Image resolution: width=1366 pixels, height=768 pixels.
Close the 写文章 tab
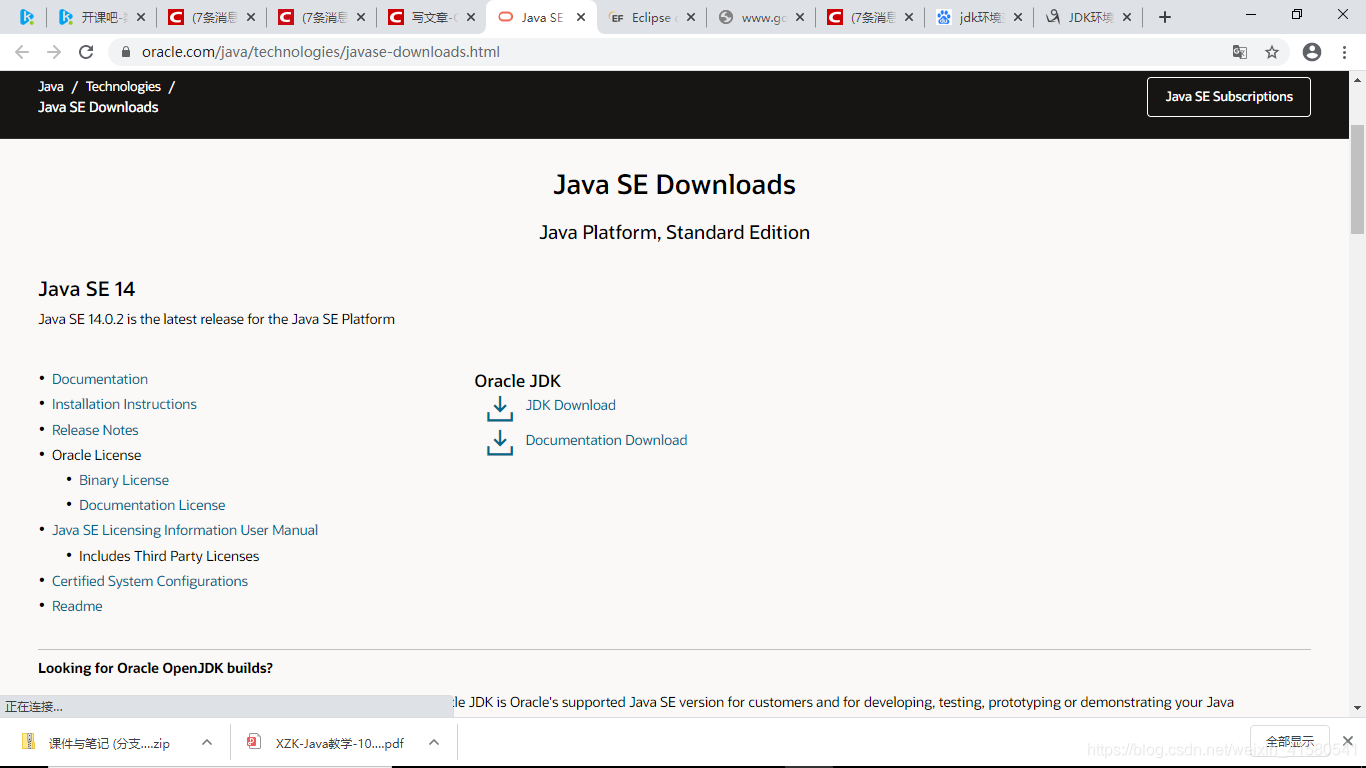pyautogui.click(x=471, y=17)
